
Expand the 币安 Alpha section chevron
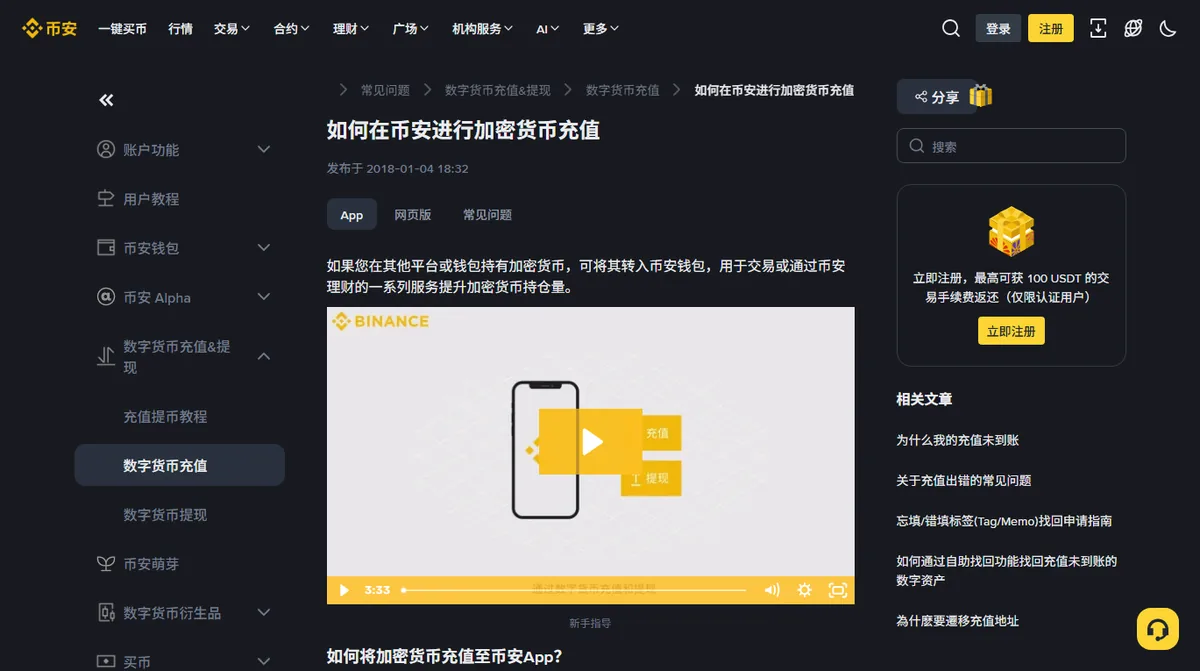click(264, 297)
